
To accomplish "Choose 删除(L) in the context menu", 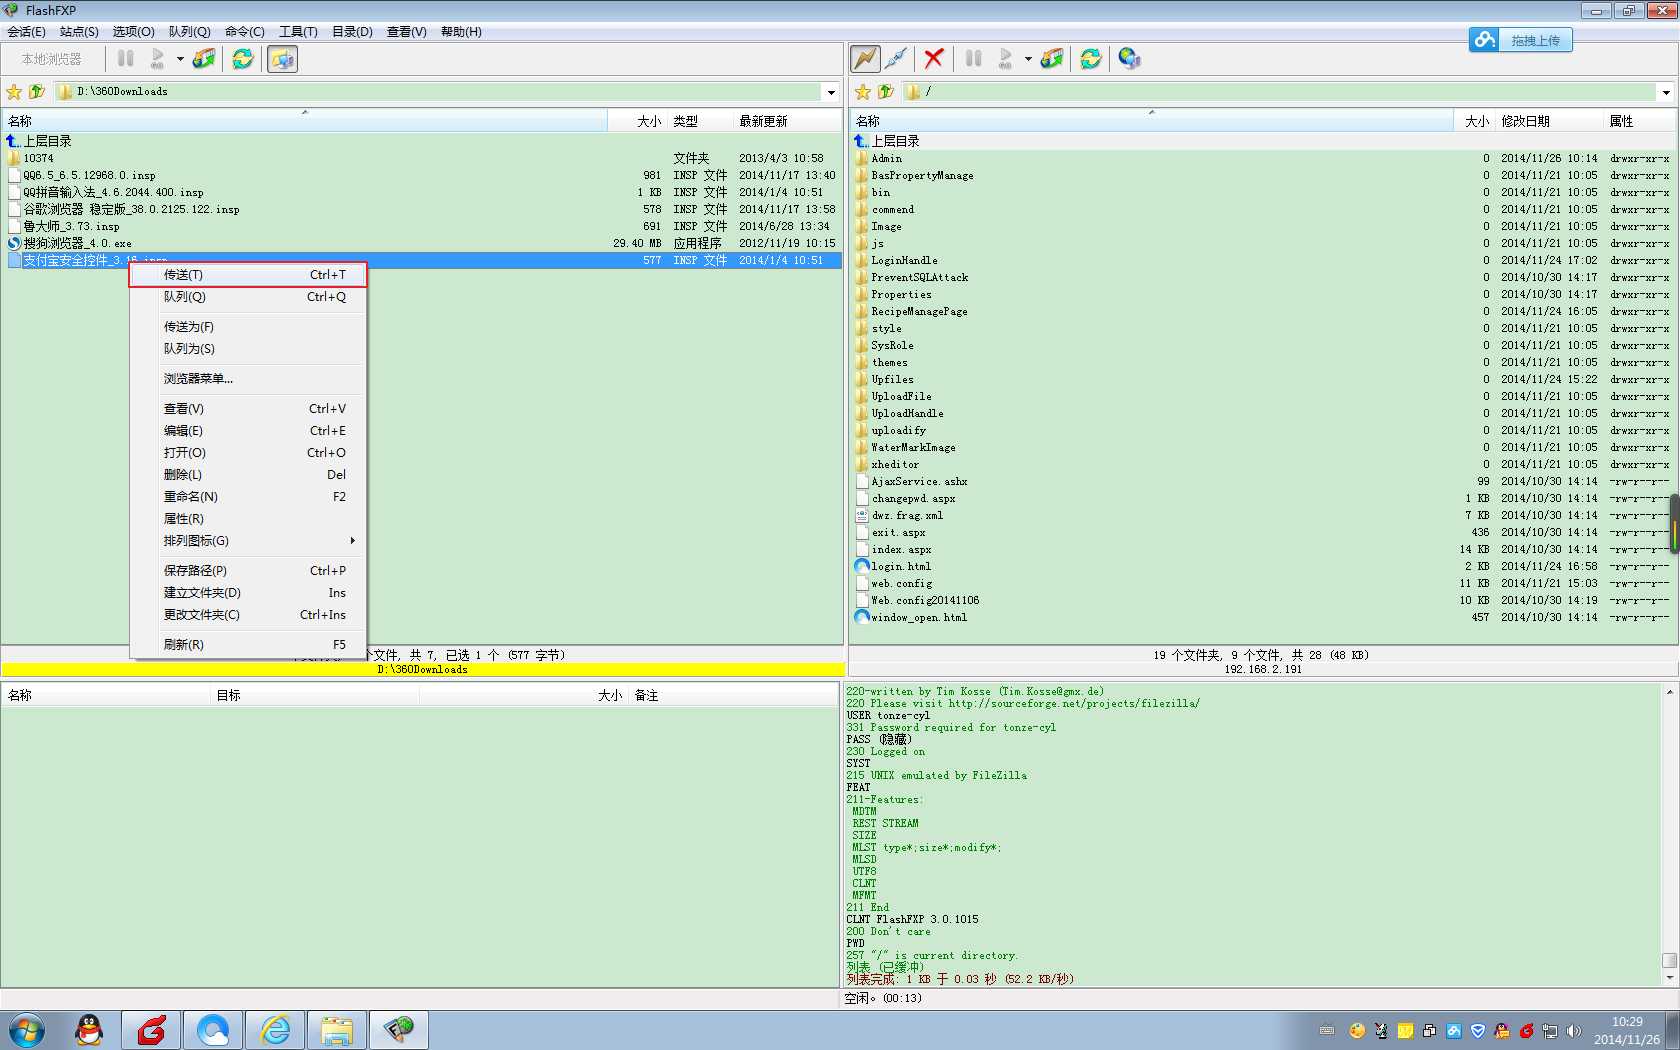I will pyautogui.click(x=248, y=475).
